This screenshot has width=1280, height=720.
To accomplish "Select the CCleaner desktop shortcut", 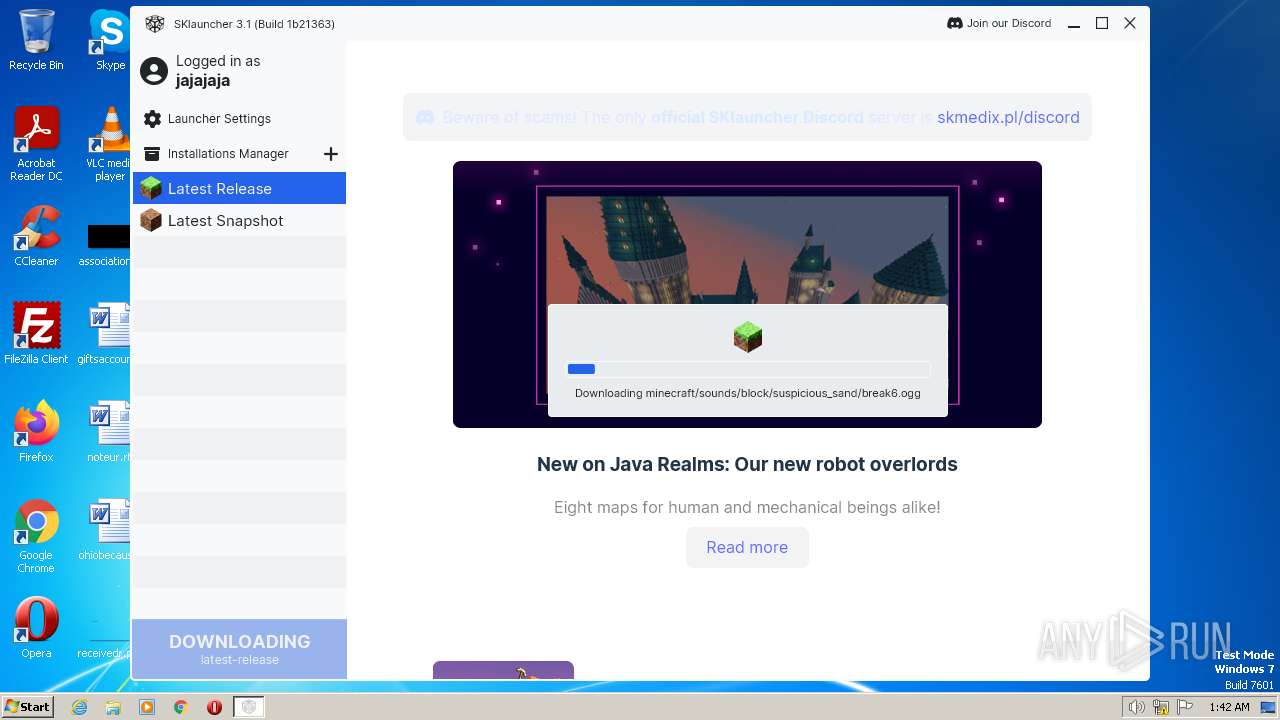I will coord(36,236).
